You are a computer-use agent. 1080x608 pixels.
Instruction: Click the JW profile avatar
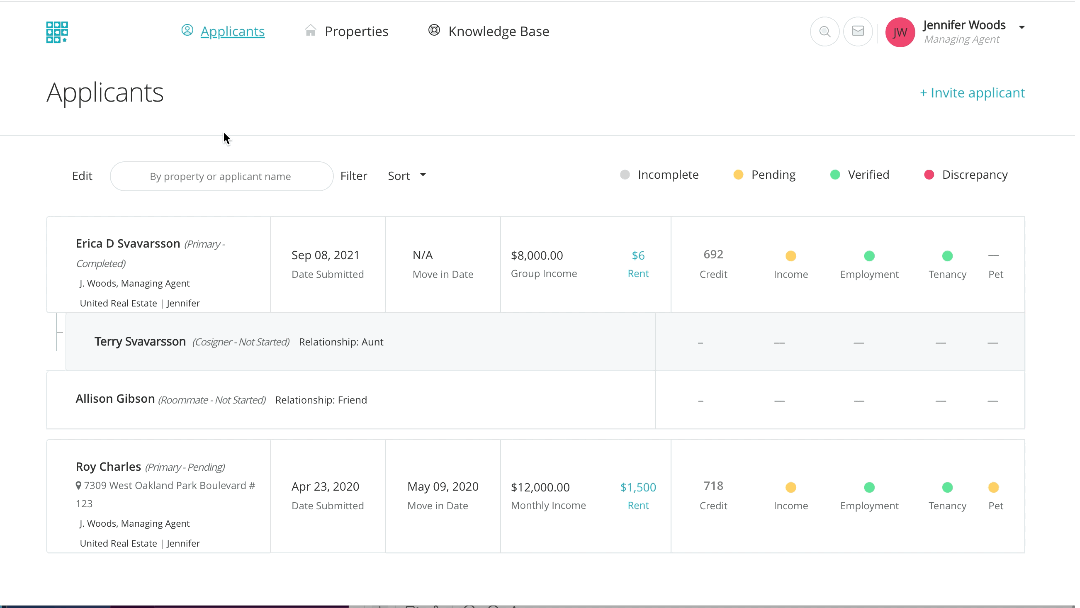900,32
